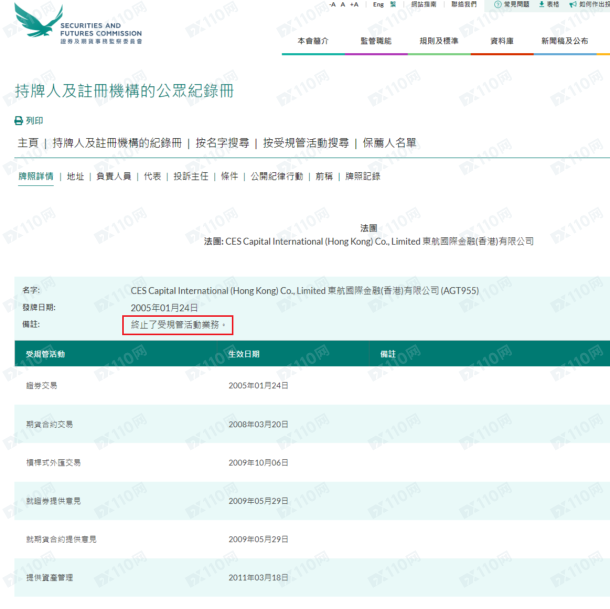Click the 名字 value containing AGT955
This screenshot has height=609, width=610.
(x=305, y=291)
